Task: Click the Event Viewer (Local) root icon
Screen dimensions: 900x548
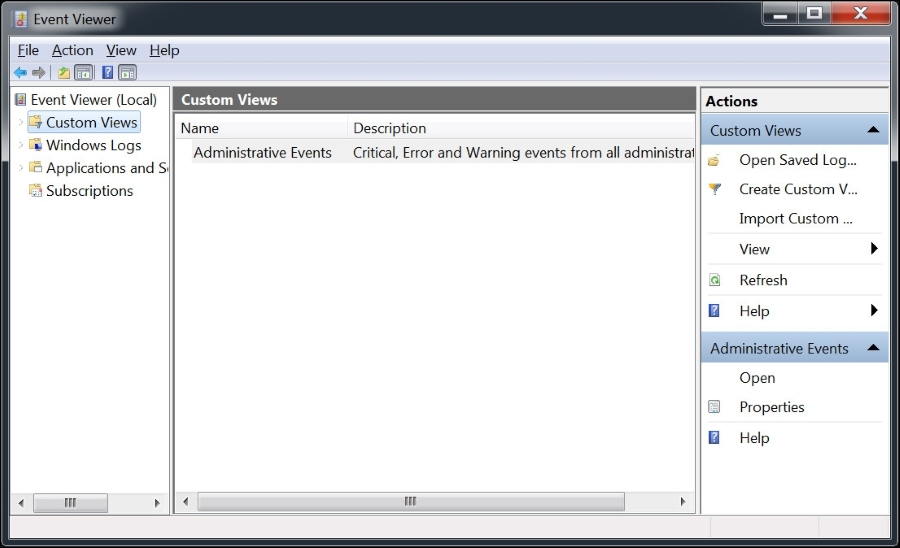Action: [21, 100]
